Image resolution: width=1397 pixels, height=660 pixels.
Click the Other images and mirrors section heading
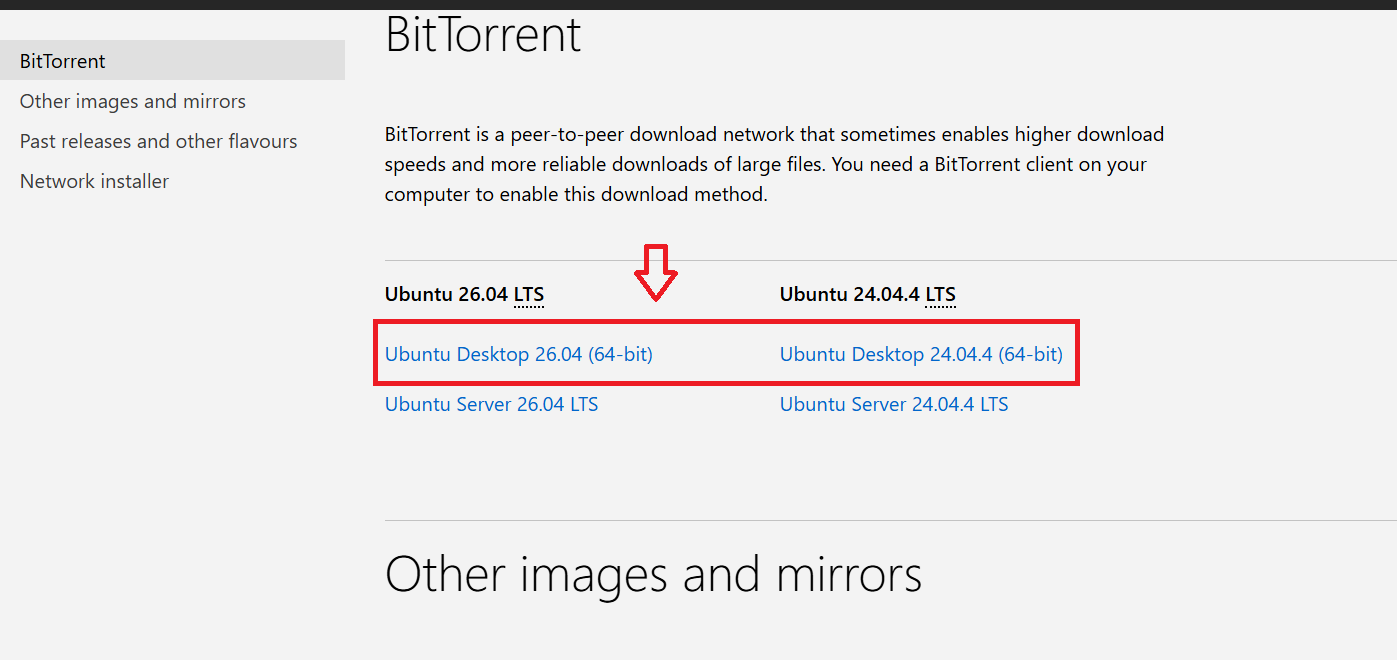point(653,575)
